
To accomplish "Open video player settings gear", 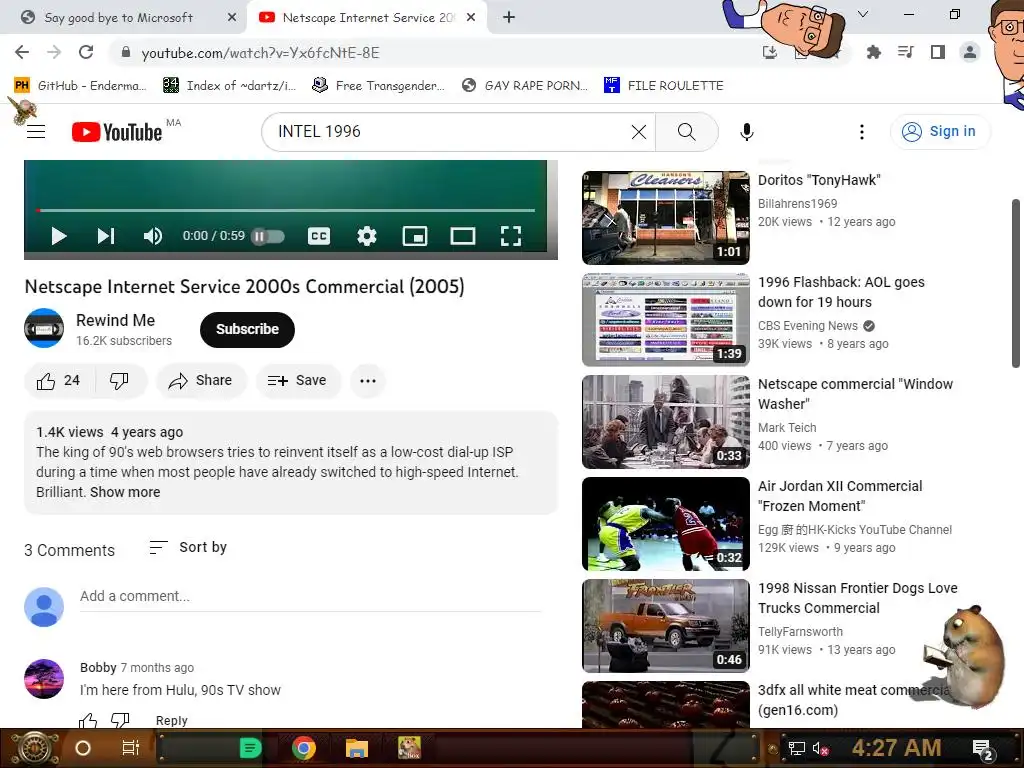I will coord(367,236).
